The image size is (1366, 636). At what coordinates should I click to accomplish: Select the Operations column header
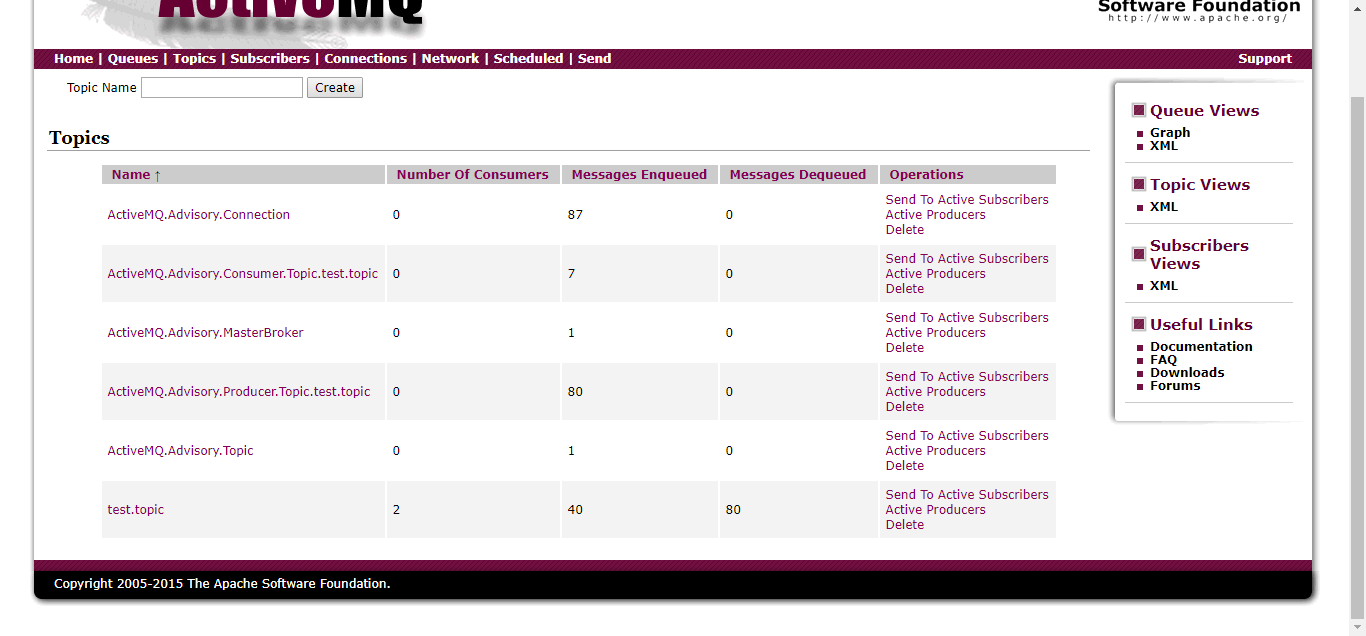pos(926,175)
